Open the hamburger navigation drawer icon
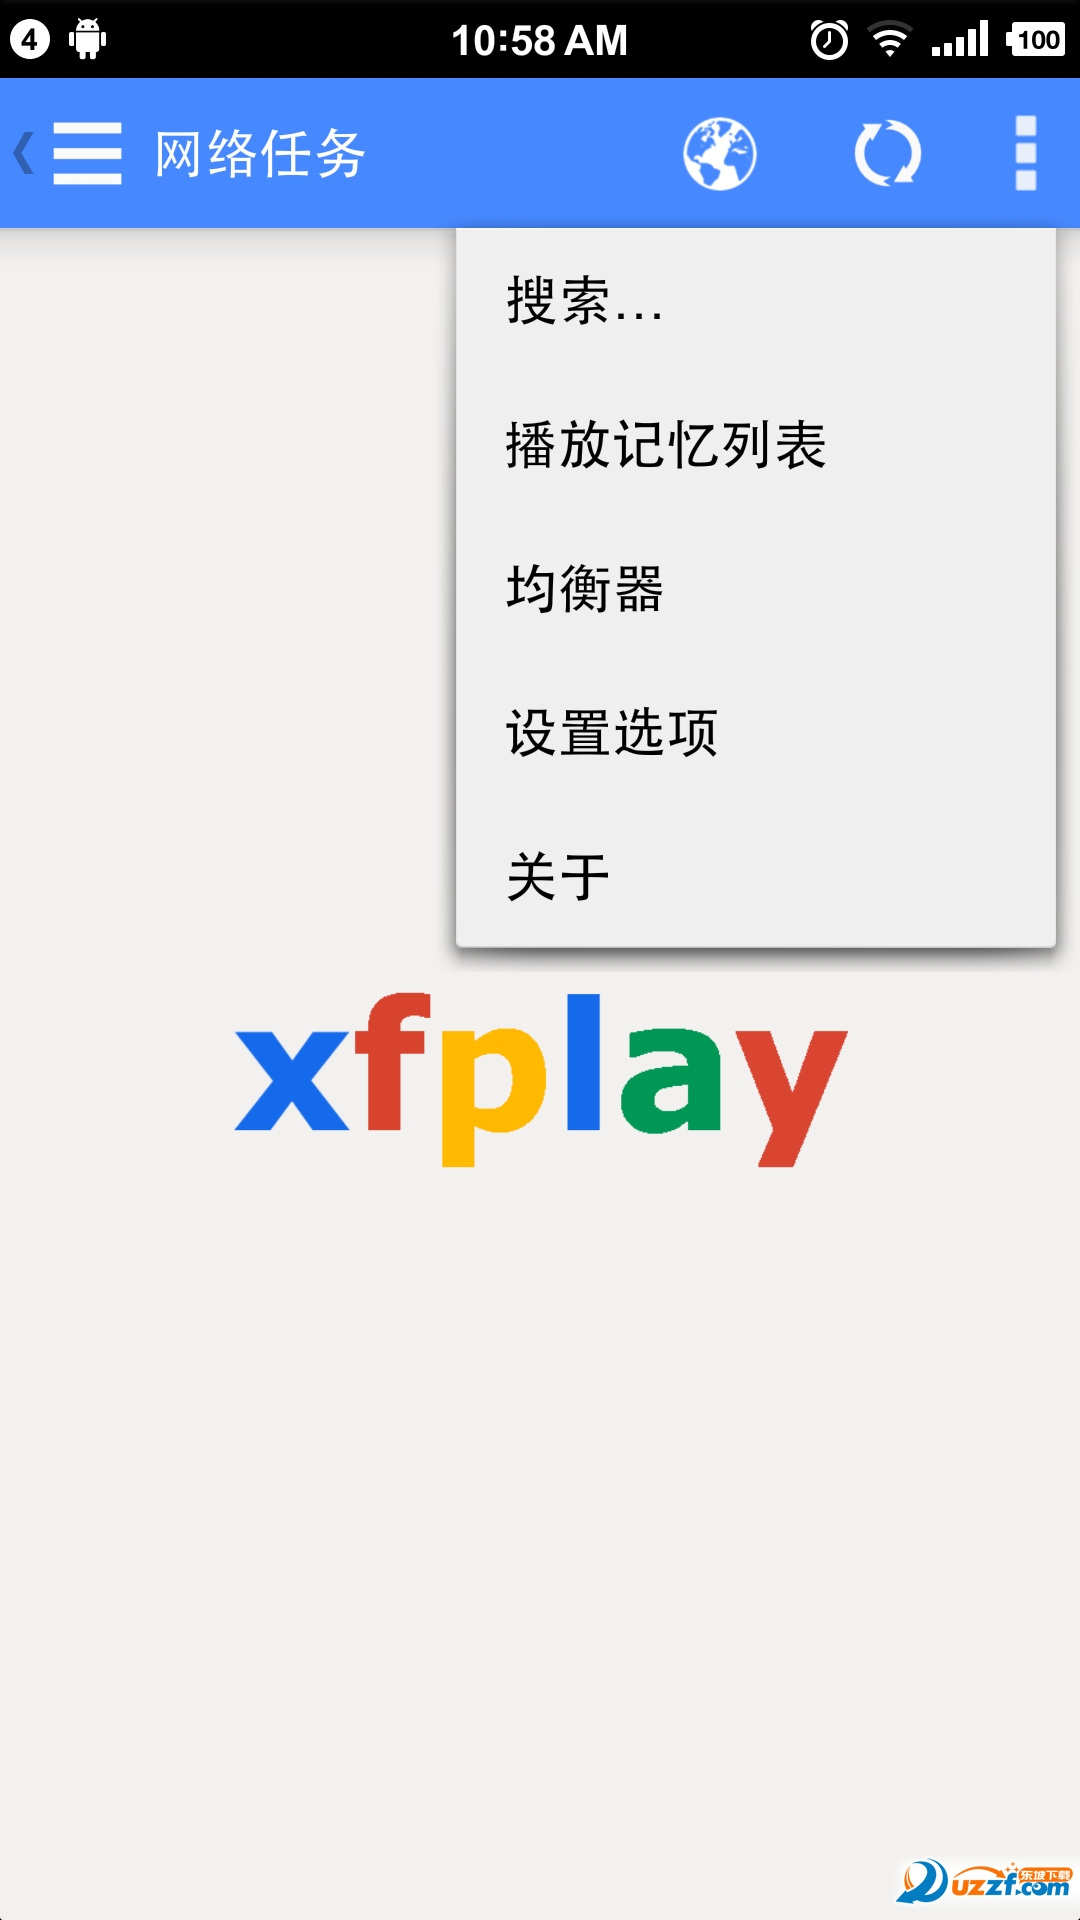Viewport: 1080px width, 1920px height. pyautogui.click(x=87, y=153)
